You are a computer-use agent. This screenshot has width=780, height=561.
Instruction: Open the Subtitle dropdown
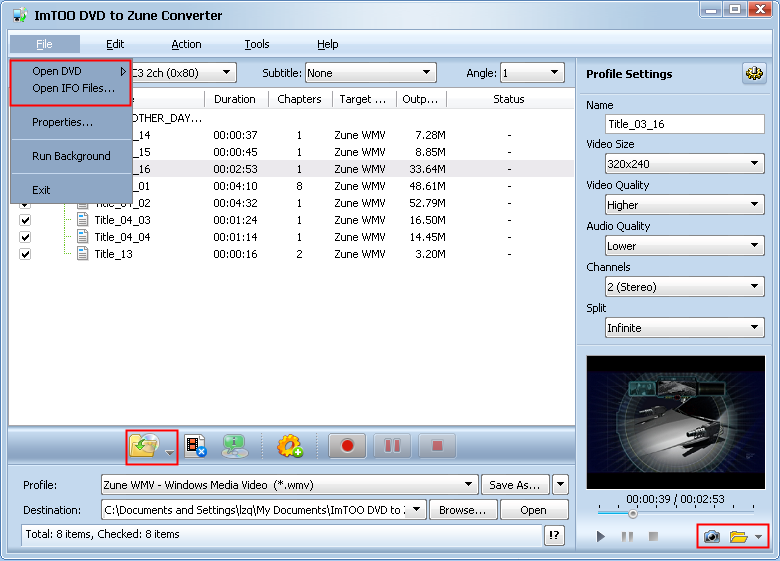371,73
